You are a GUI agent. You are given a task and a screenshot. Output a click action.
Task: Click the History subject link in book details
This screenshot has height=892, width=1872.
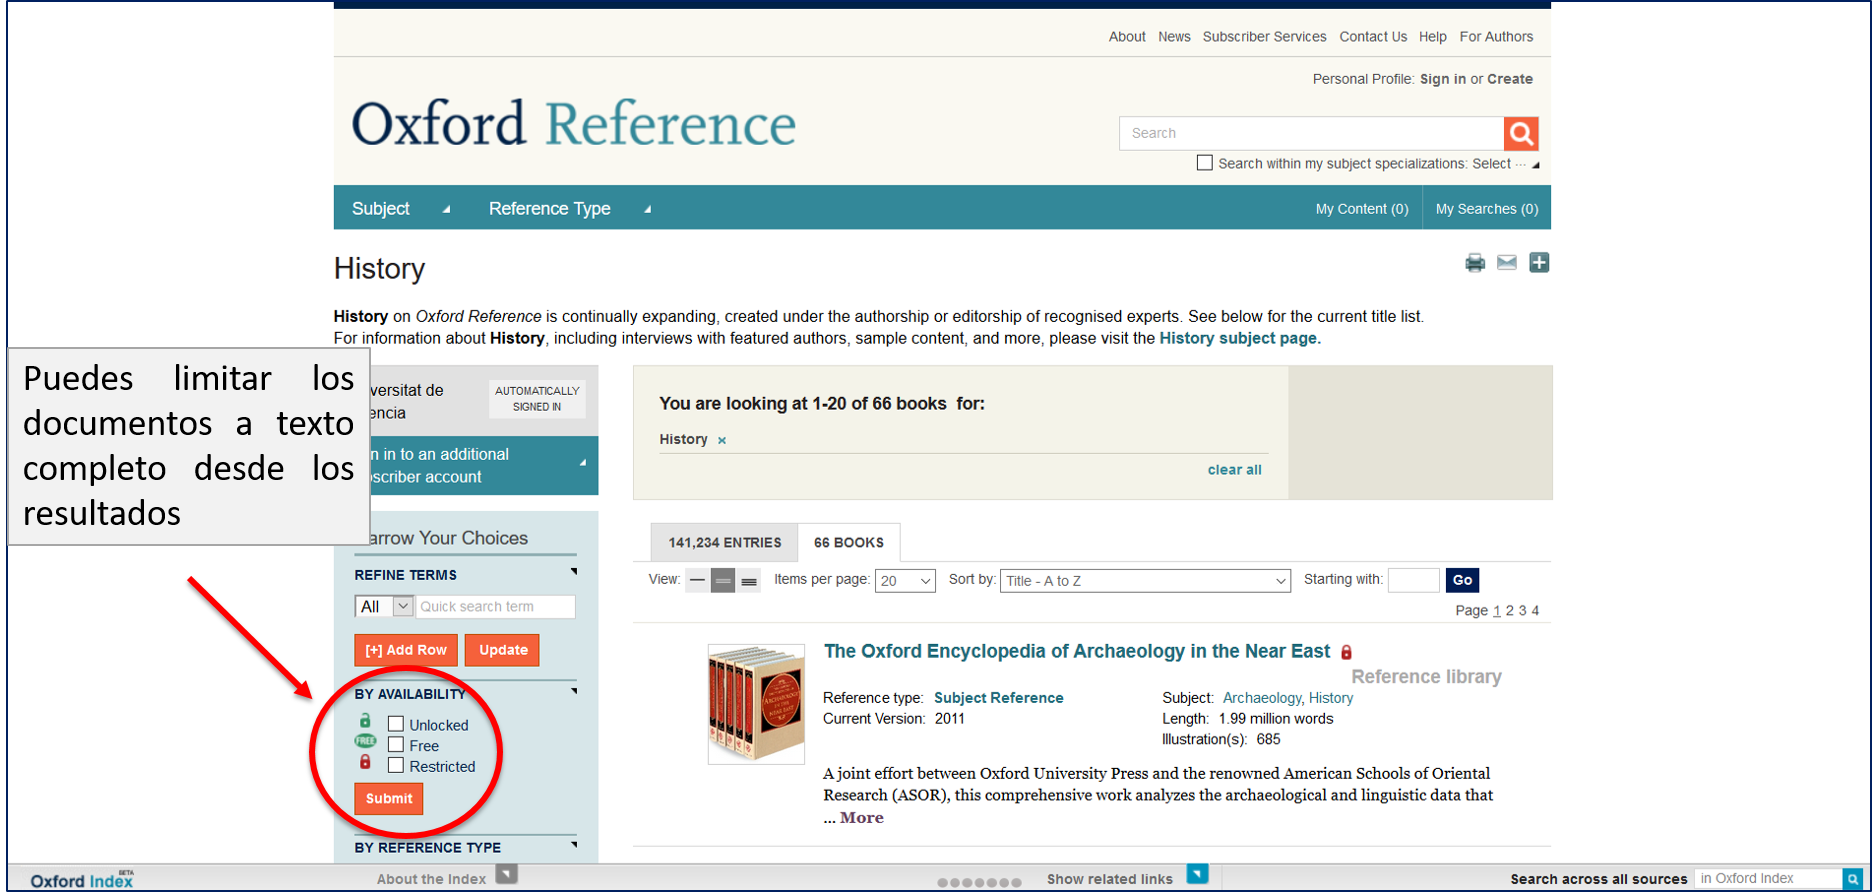tap(1331, 698)
